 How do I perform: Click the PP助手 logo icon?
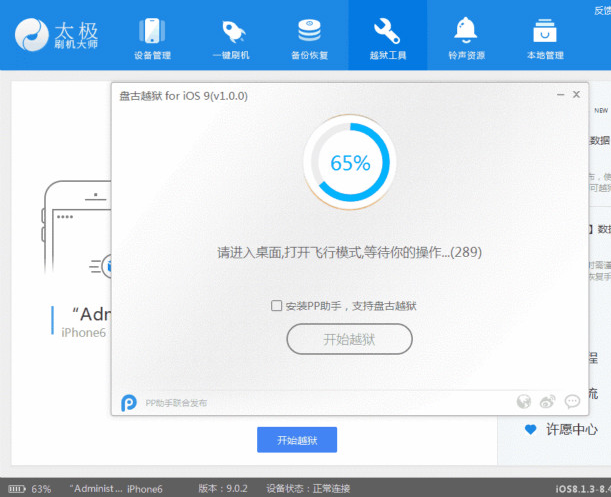click(x=129, y=402)
